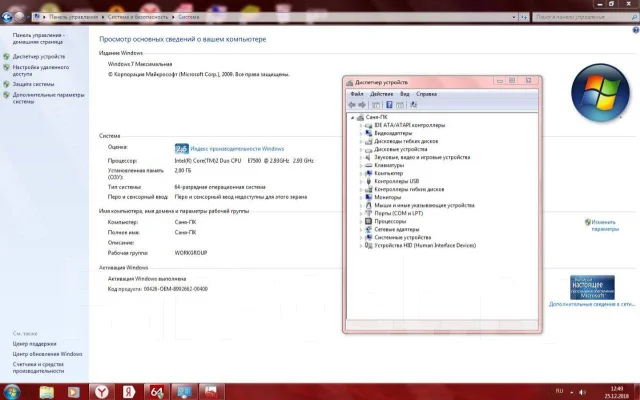
Task: Click the help question mark icon at top right
Action: click(636, 30)
